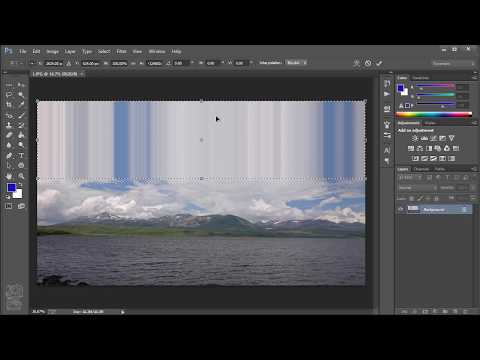
Task: Add an Invert adjustment
Action: [415, 158]
